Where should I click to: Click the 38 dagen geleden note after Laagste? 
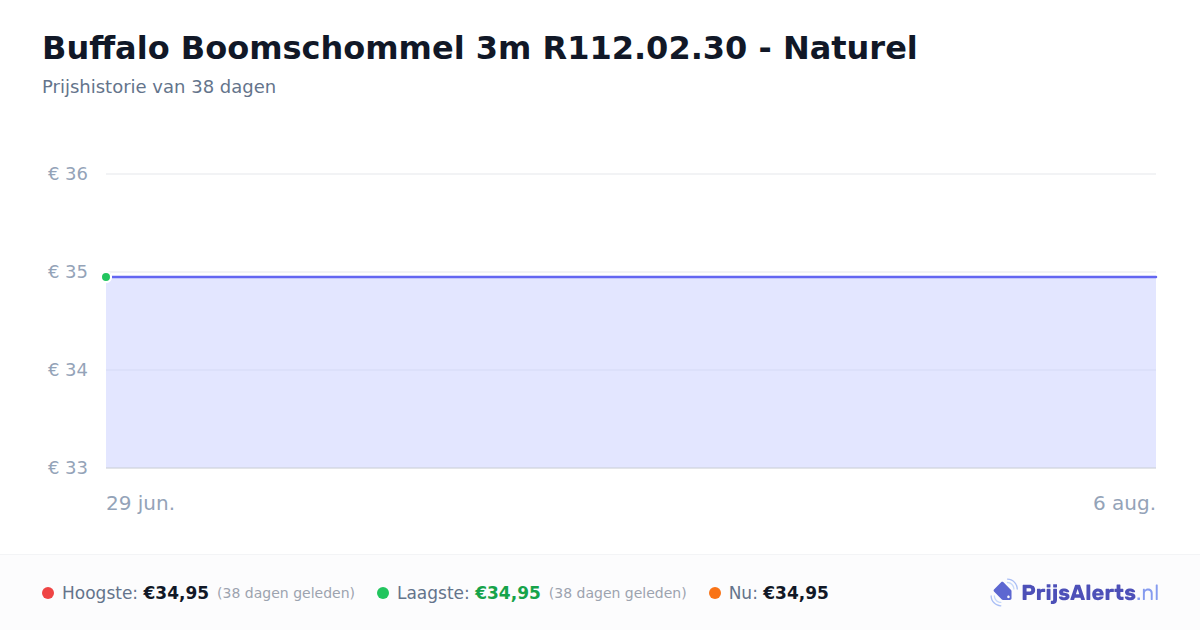pyautogui.click(x=618, y=593)
